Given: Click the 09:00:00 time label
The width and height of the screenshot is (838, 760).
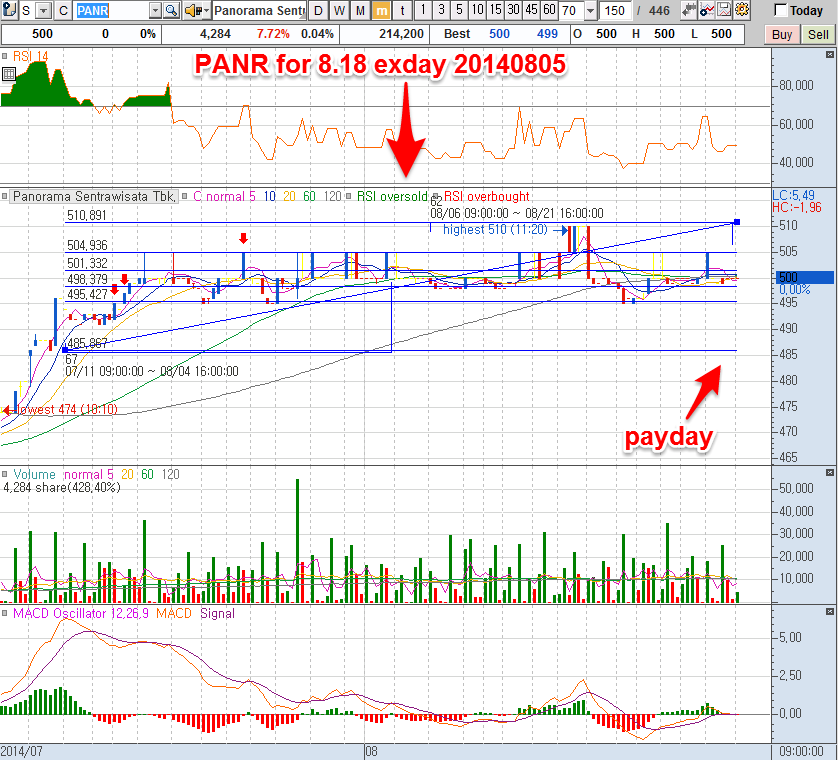Looking at the screenshot, I should pos(801,751).
